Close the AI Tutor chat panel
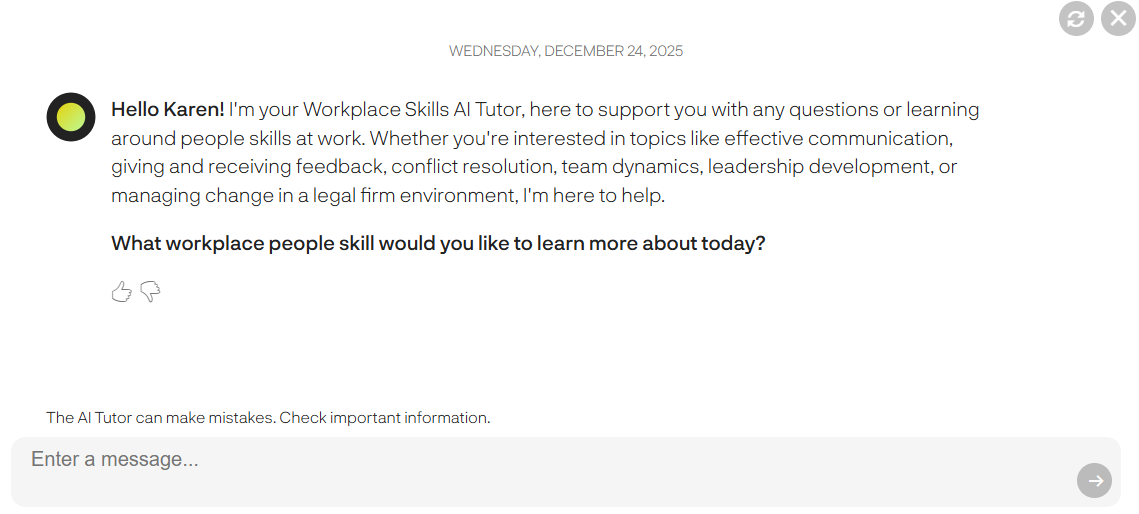 click(x=1118, y=19)
